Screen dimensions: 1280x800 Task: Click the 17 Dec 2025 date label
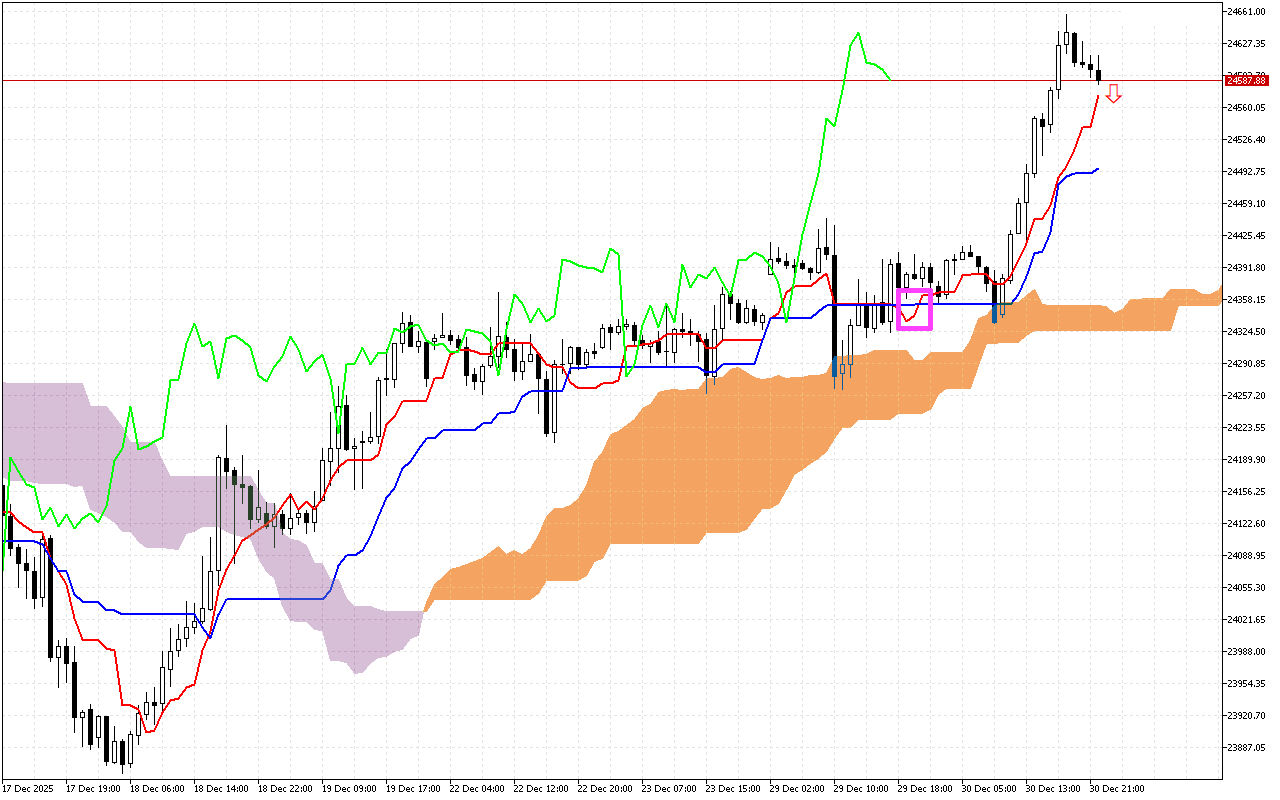click(28, 789)
